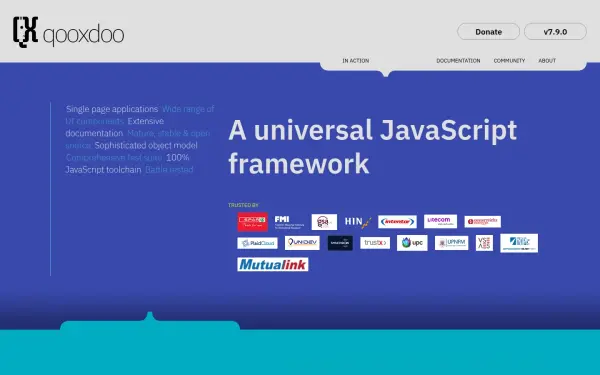This screenshot has height=375, width=600.
Task: Click the UPNFM logo
Action: click(x=452, y=243)
